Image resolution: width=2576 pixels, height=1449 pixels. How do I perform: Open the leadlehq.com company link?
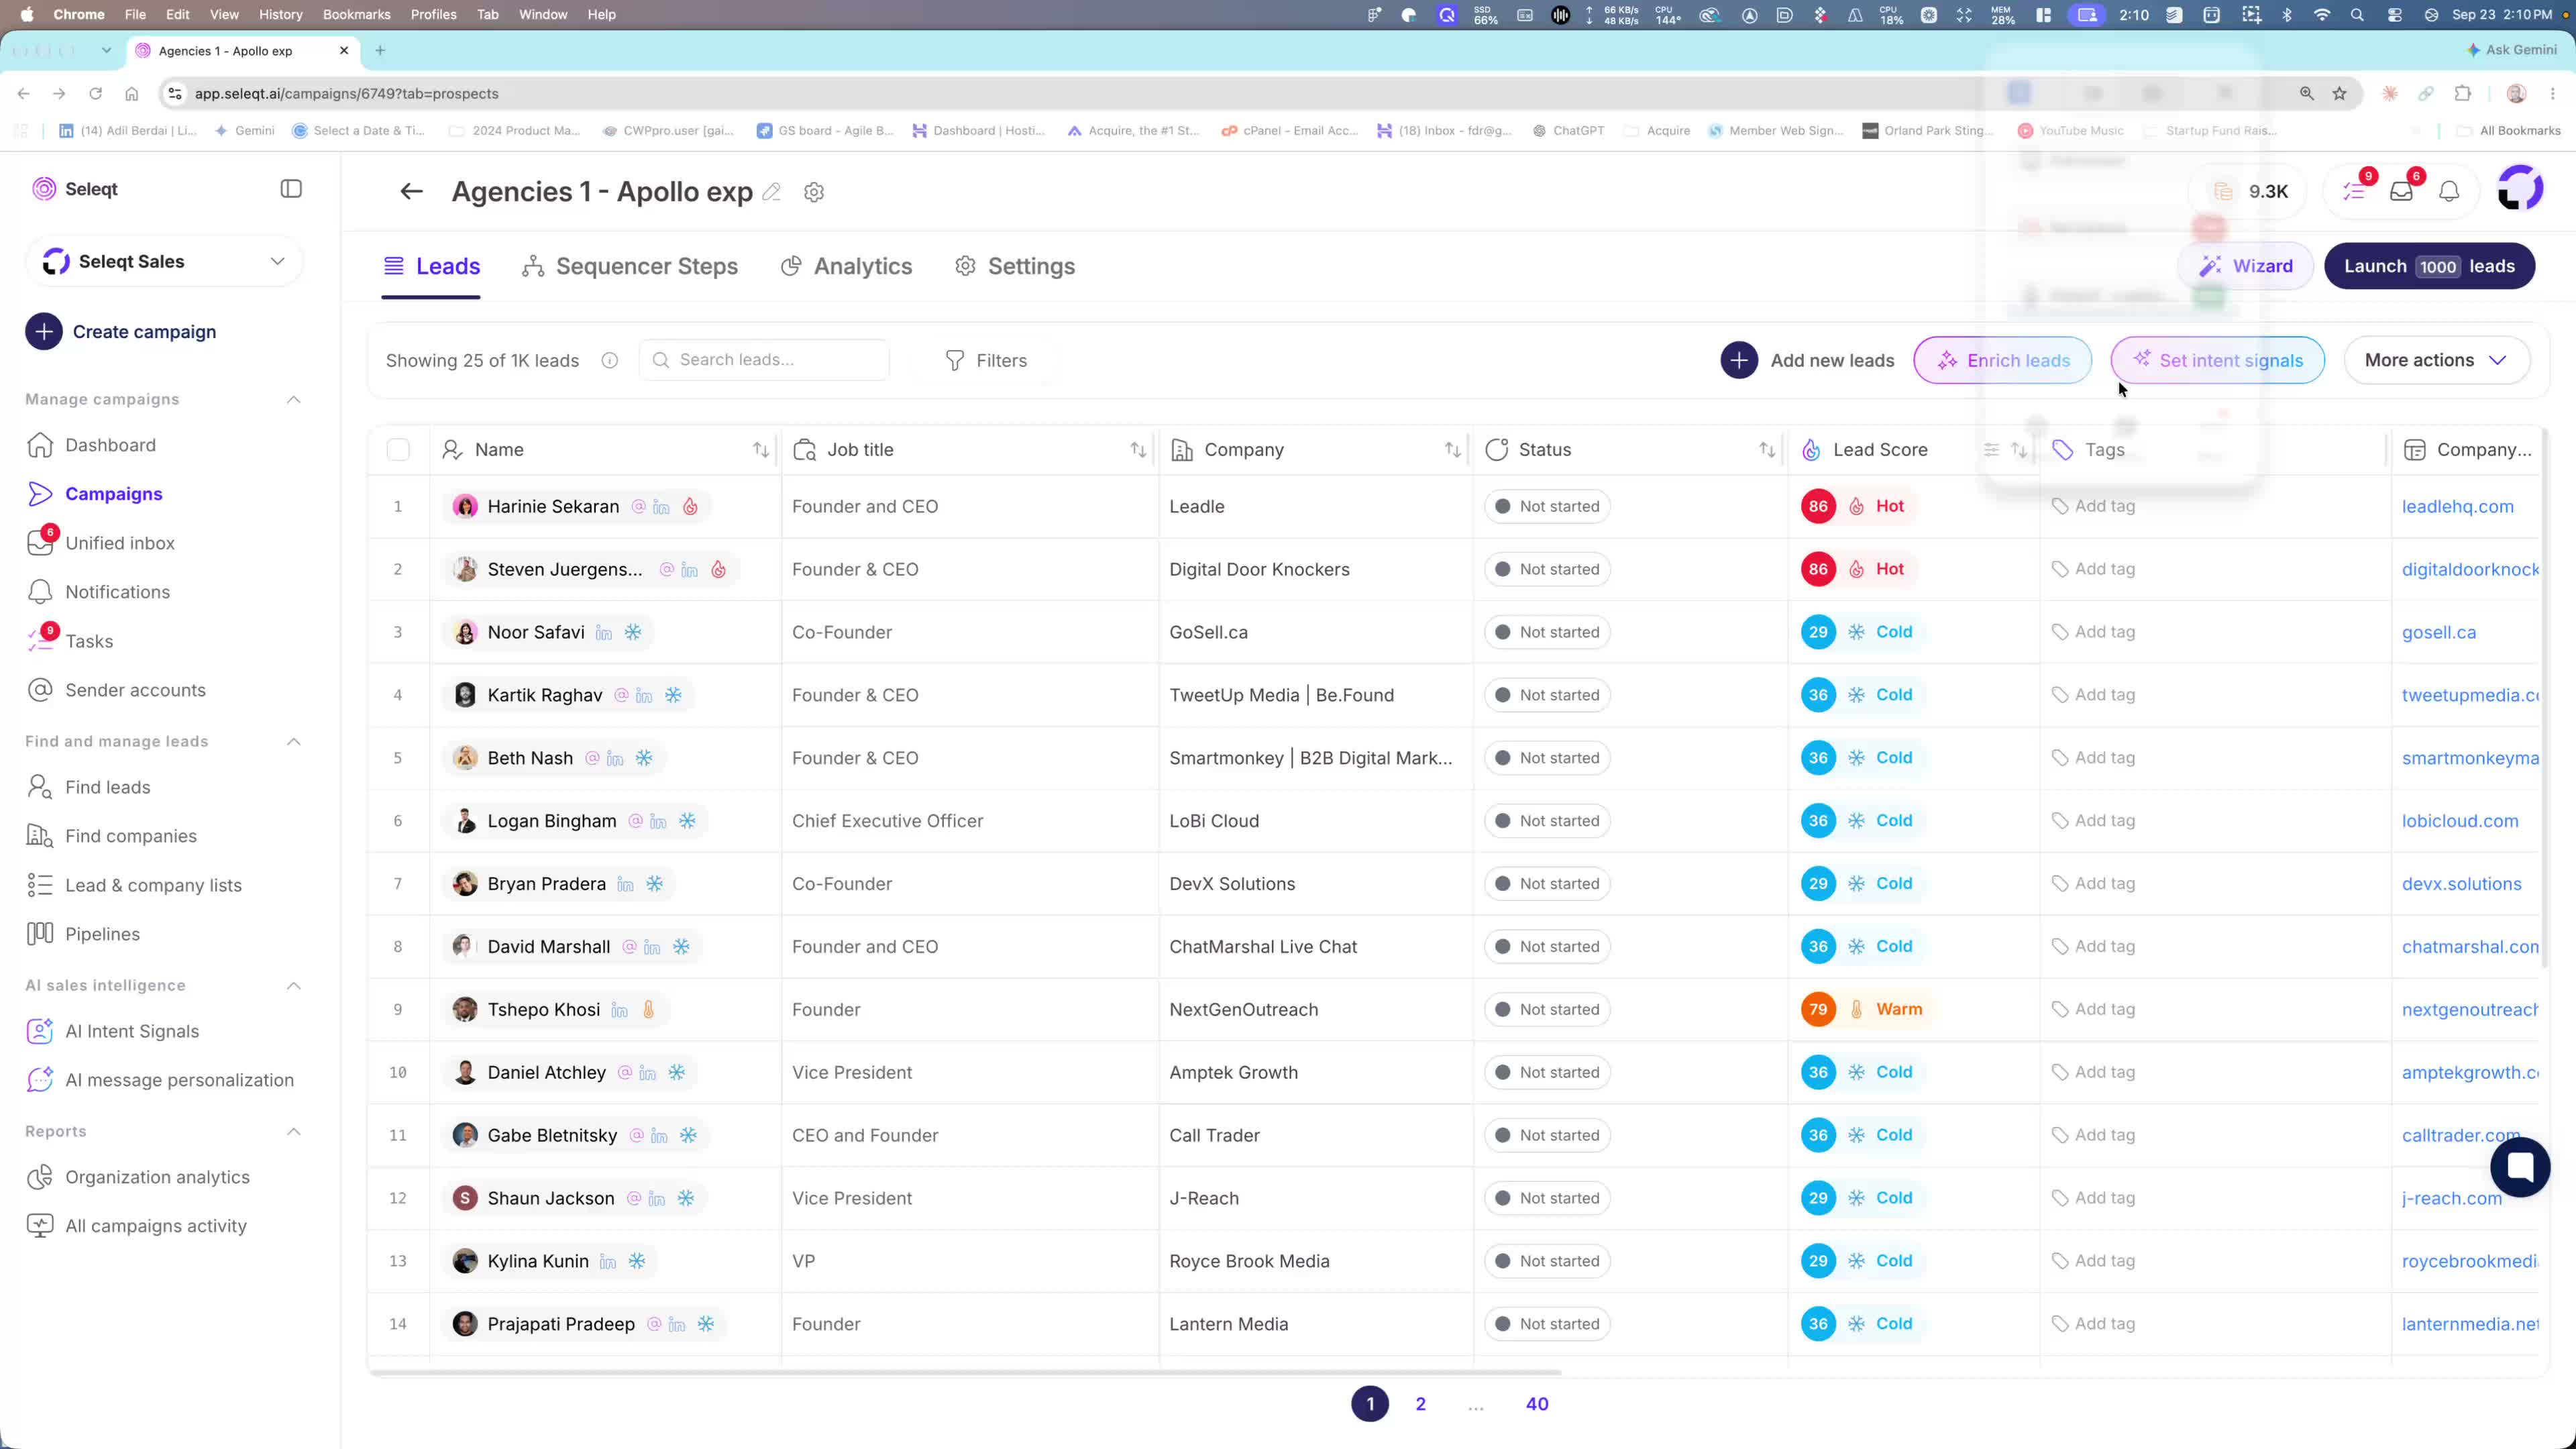tap(2457, 507)
